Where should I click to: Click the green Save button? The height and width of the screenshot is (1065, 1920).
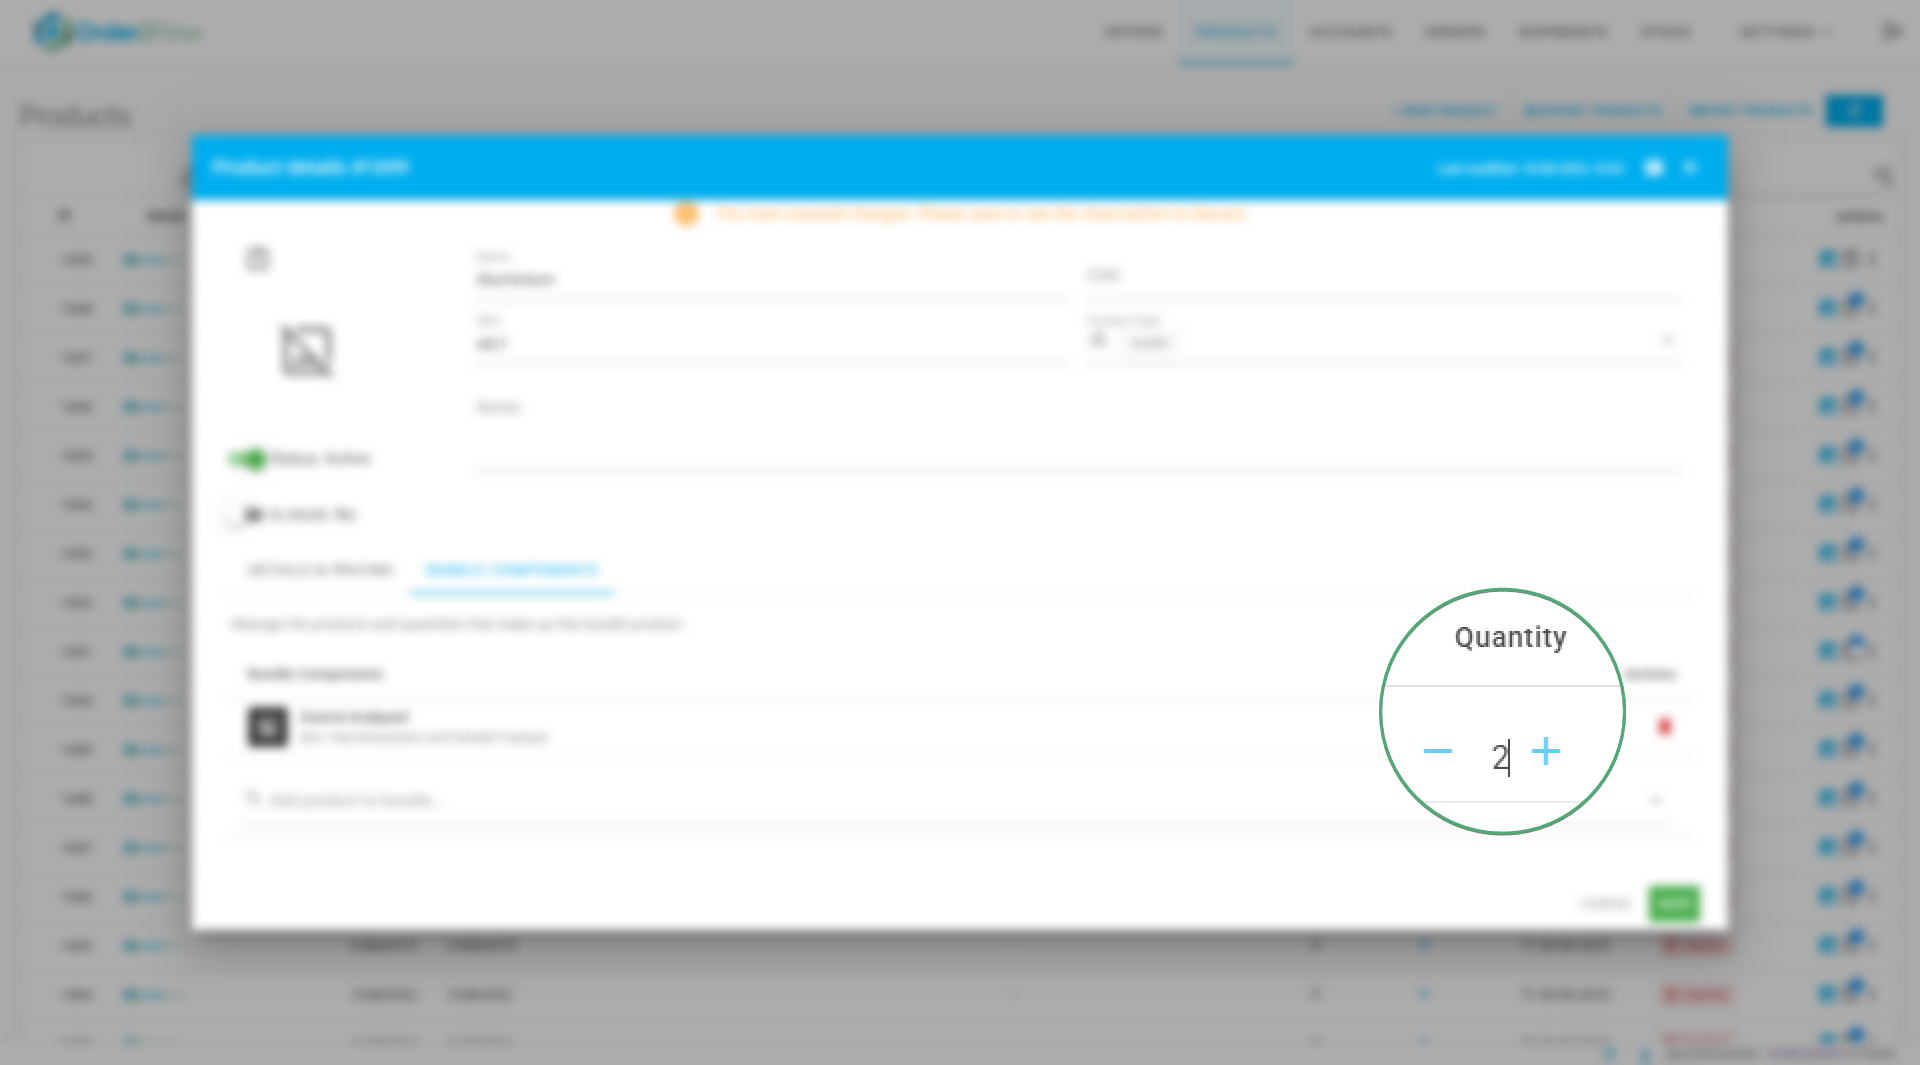1673,904
